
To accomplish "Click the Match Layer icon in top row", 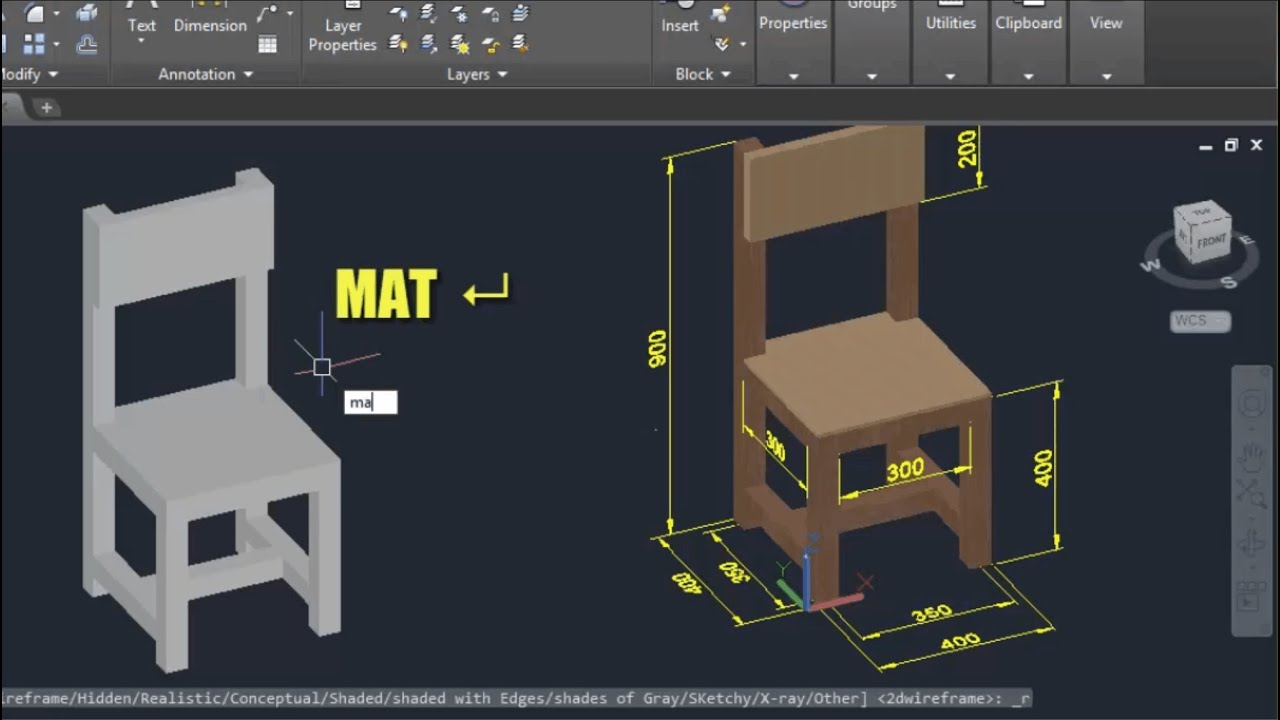I will [520, 14].
